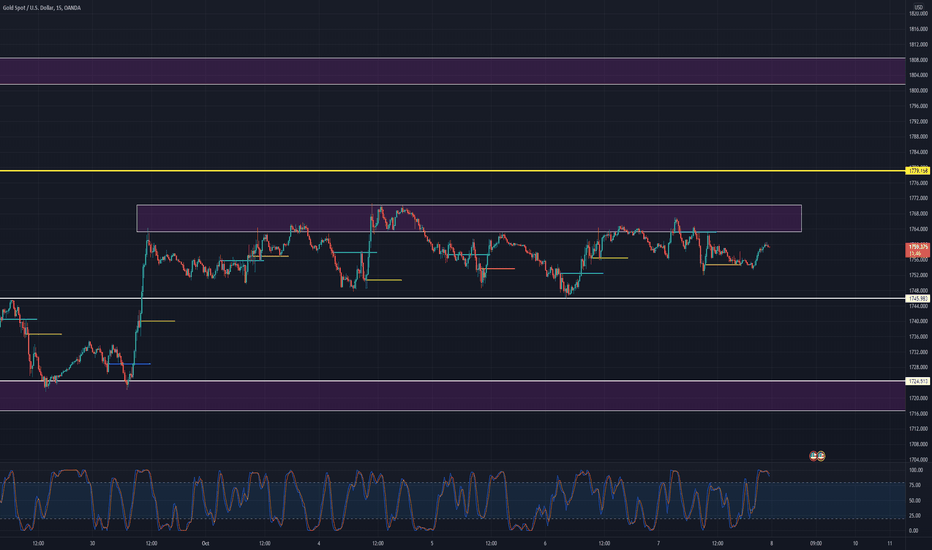Click the yellow 1779.158 price label
Image resolution: width=932 pixels, height=550 pixels.
918,171
